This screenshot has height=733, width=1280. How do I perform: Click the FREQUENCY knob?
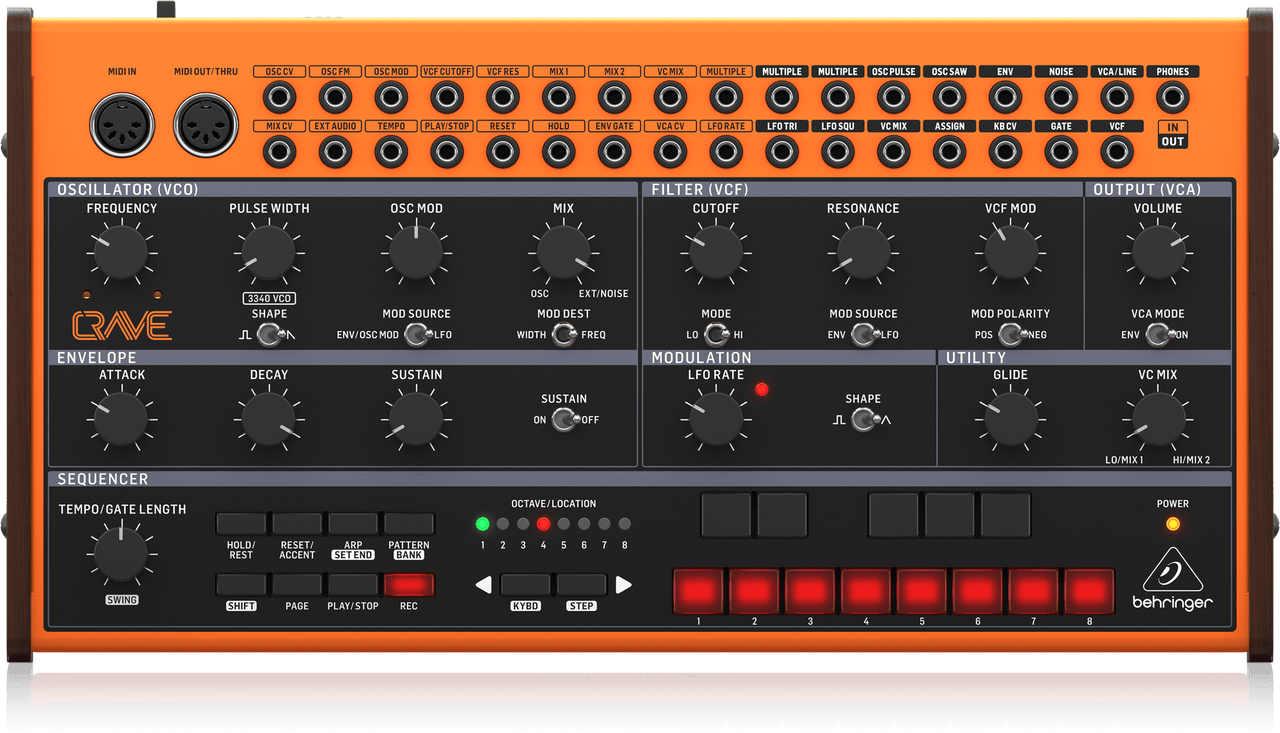[x=121, y=252]
